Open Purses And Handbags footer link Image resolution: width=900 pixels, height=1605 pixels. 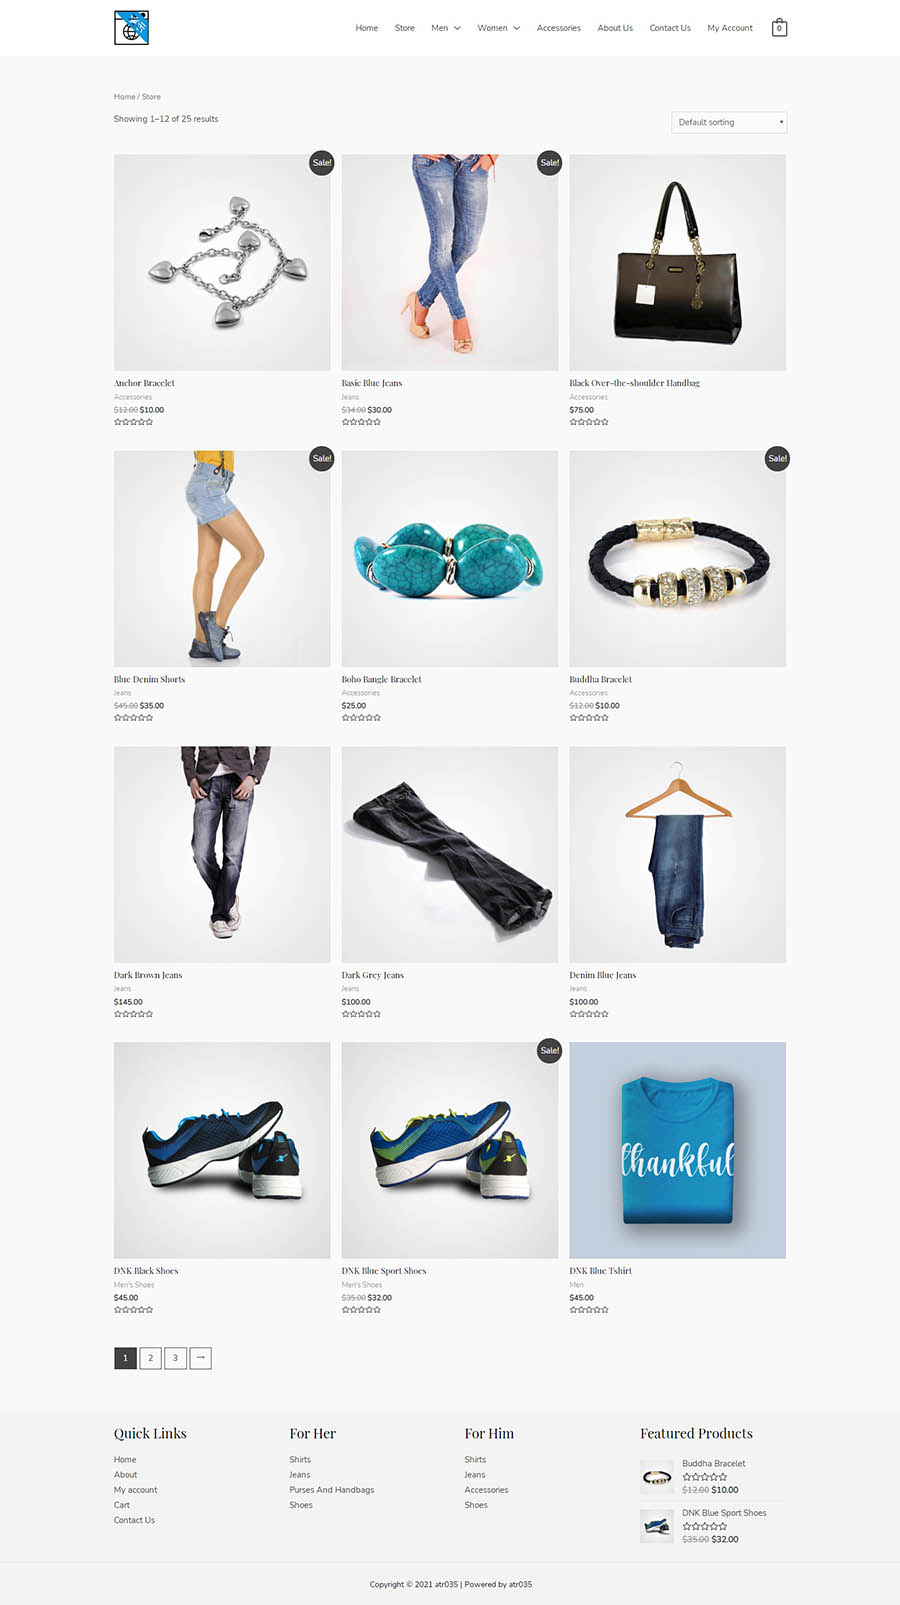pos(332,1490)
